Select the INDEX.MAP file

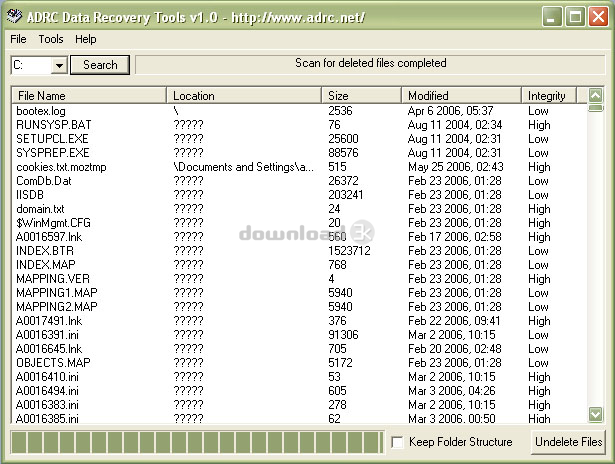(45, 265)
